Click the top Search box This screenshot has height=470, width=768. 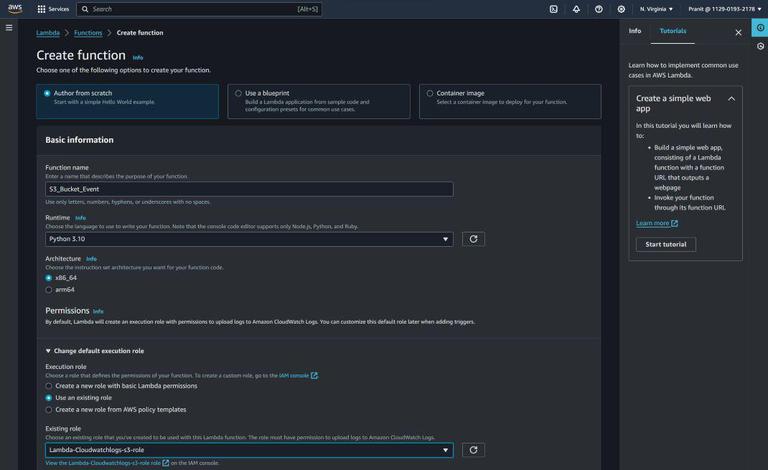199,9
